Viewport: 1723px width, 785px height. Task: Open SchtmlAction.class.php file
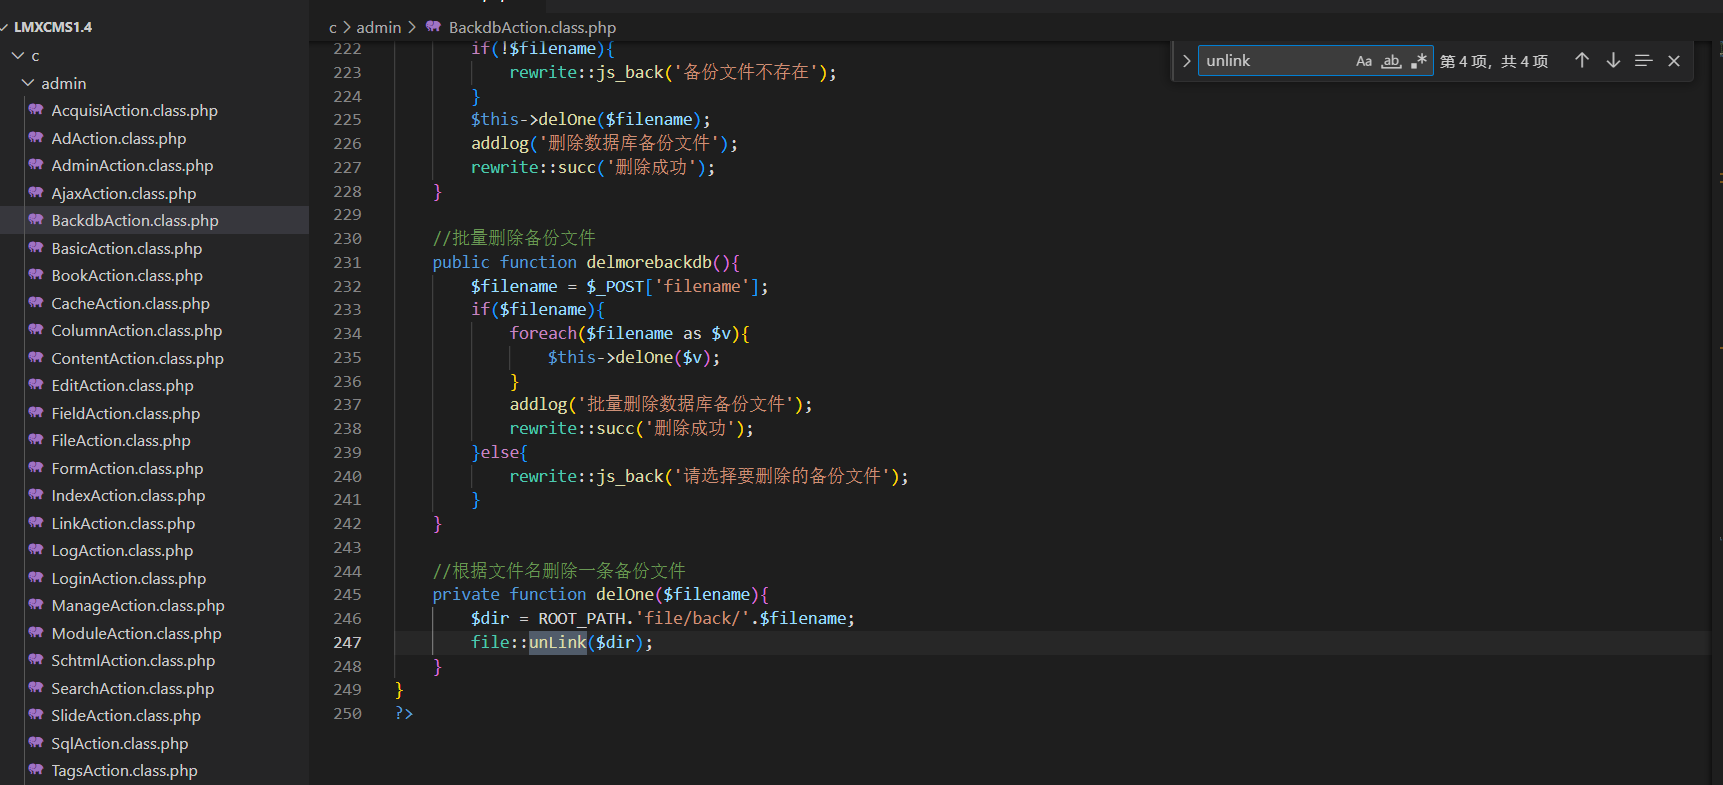coord(133,661)
